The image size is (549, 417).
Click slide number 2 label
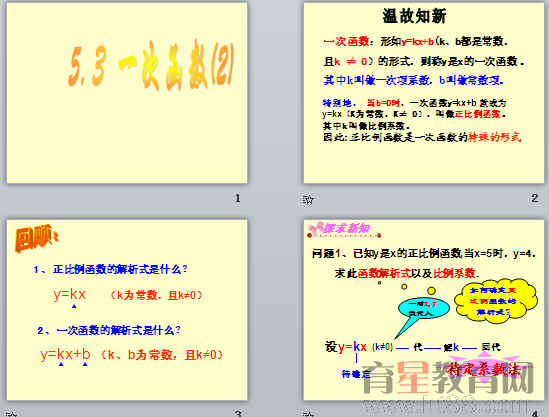click(x=534, y=198)
